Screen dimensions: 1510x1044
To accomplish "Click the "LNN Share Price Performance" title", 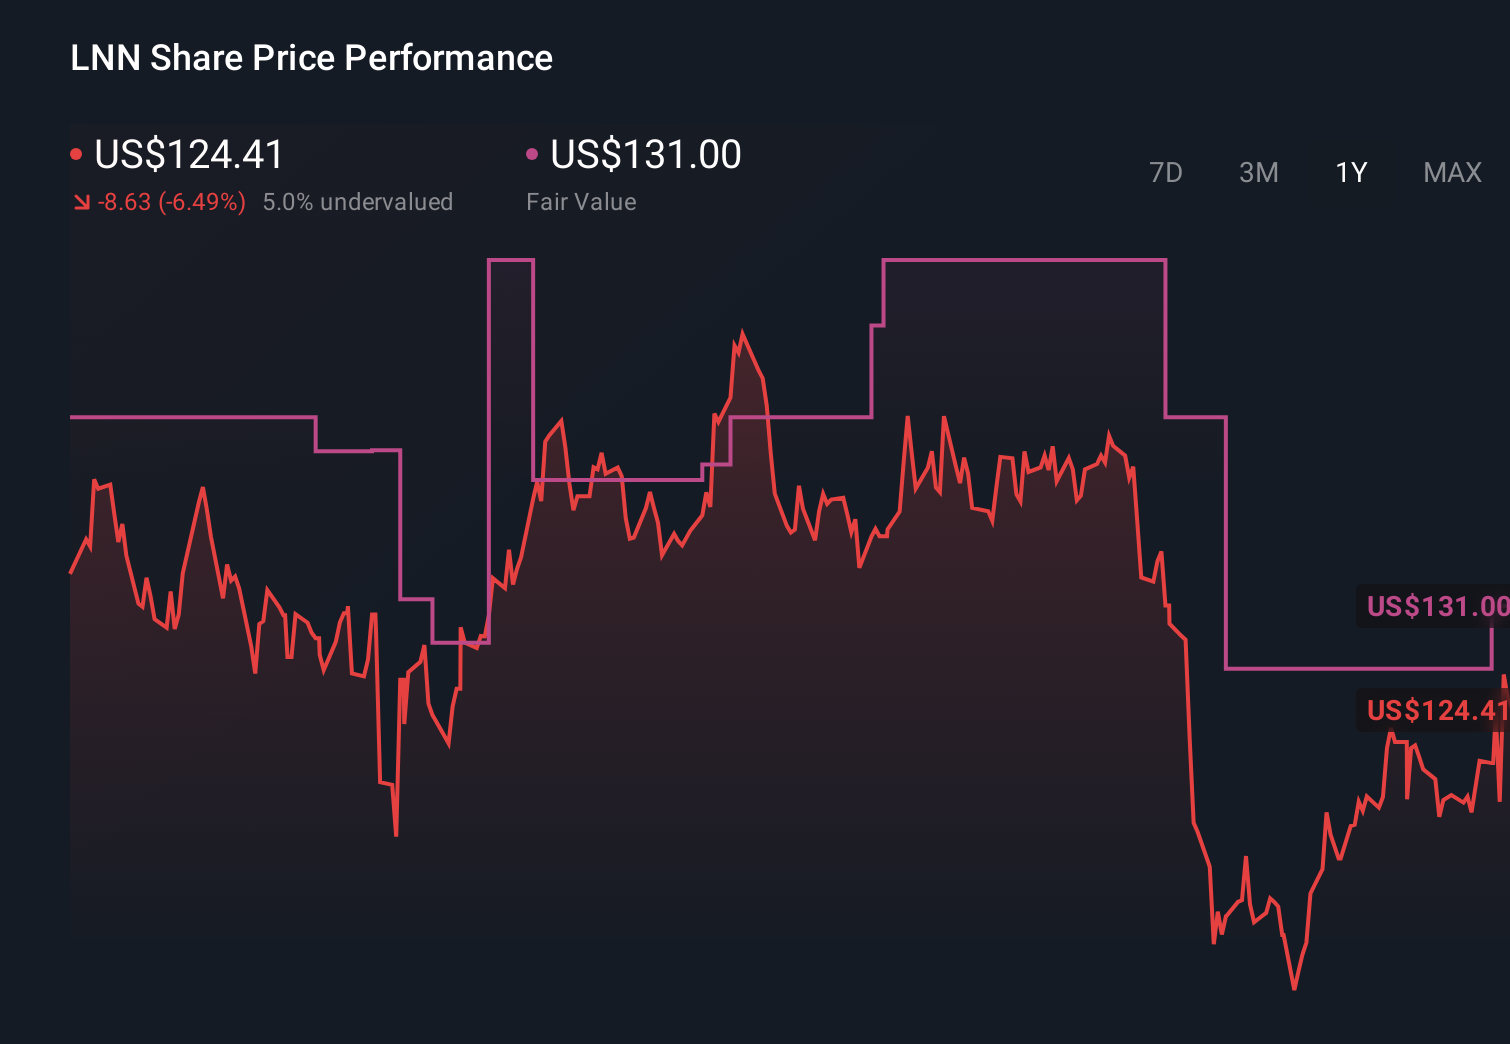I will [x=310, y=58].
